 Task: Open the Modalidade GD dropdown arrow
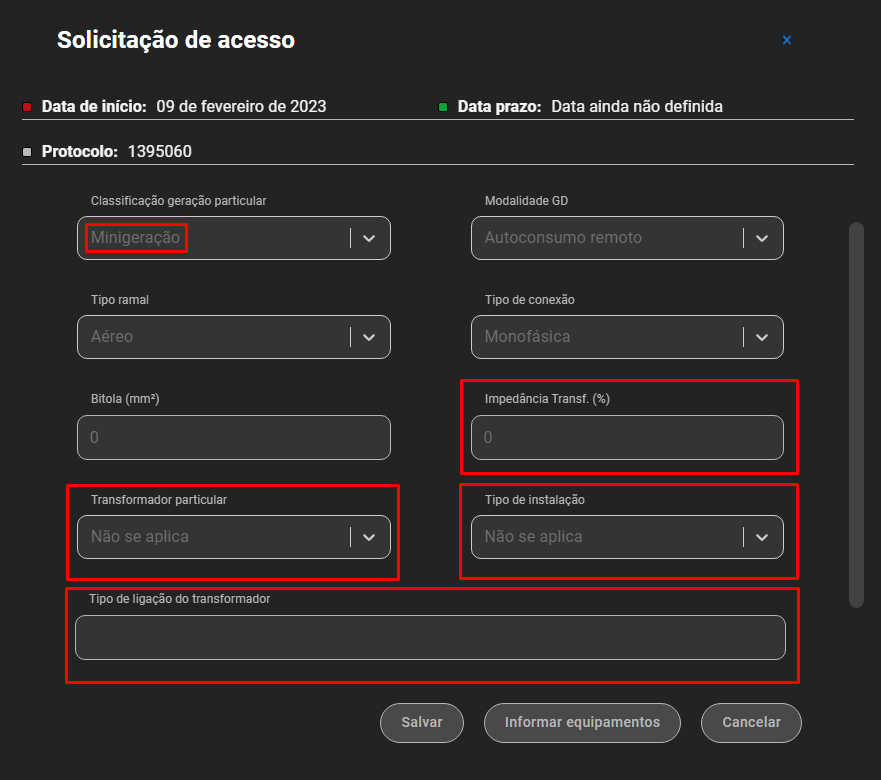coord(762,238)
